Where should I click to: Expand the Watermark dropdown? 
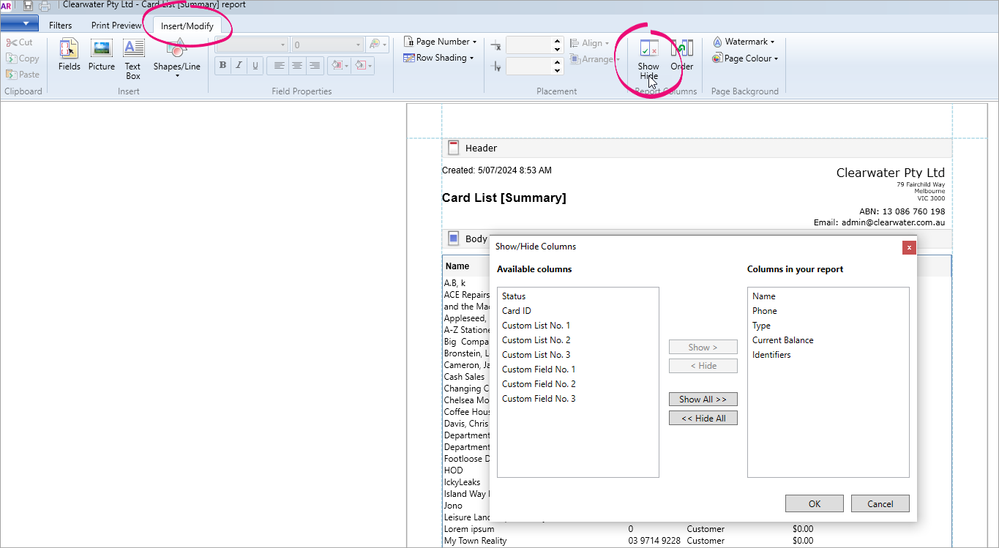pos(744,42)
